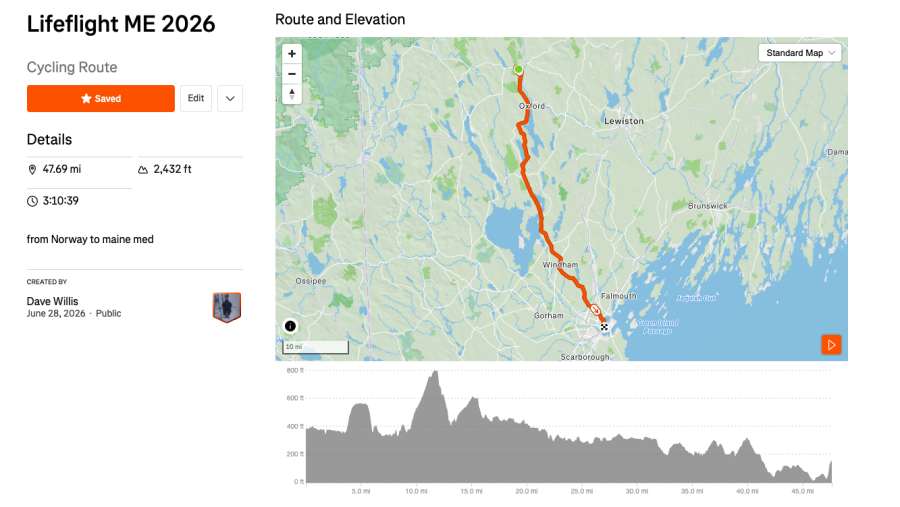The width and height of the screenshot is (900, 507).
Task: Open creator avatar thumbnail
Action: 227,307
